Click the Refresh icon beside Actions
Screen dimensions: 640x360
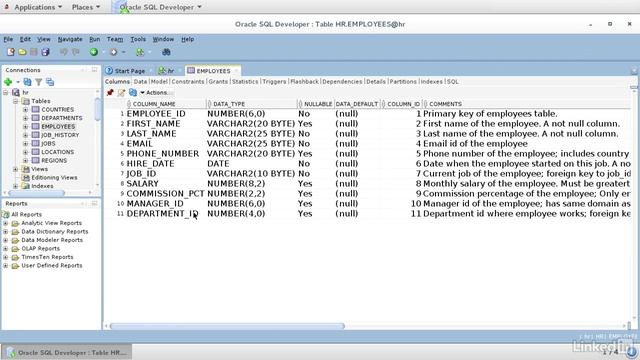tap(133, 93)
